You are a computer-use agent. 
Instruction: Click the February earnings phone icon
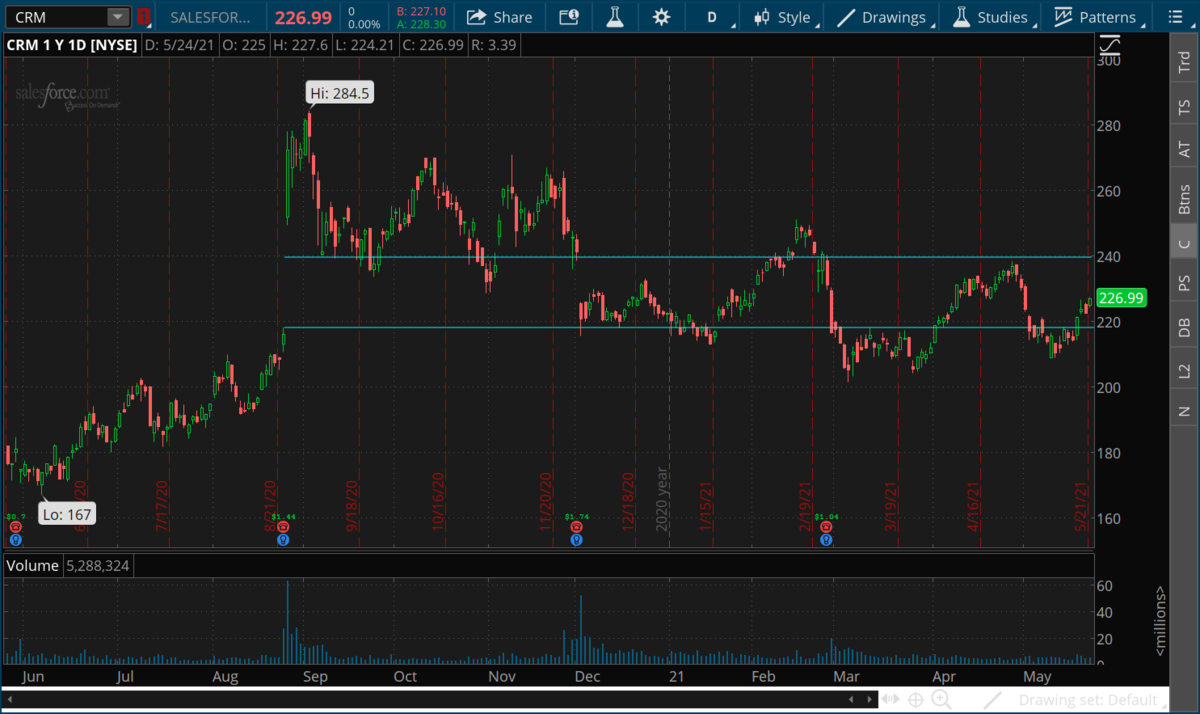[x=825, y=527]
